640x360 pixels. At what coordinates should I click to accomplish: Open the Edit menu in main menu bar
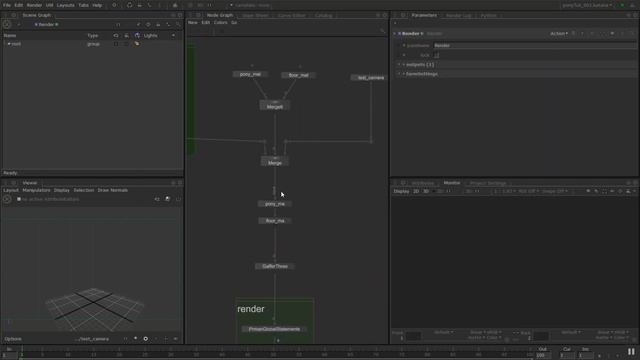coord(19,5)
